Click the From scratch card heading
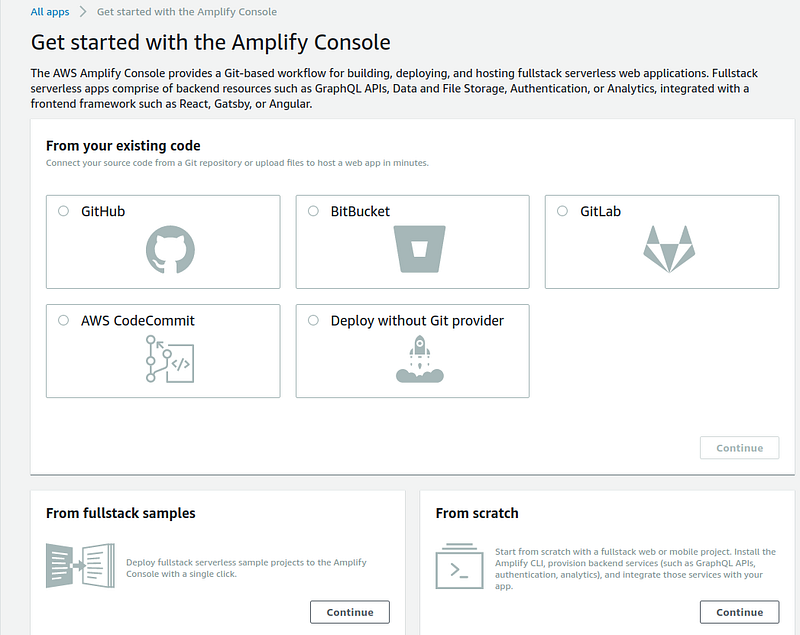Viewport: 800px width, 635px height. (x=477, y=513)
